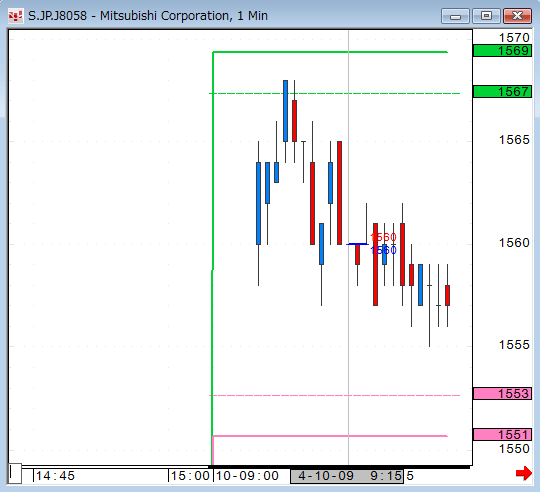Click the pink 1551 price label
The width and height of the screenshot is (540, 492).
pos(502,435)
